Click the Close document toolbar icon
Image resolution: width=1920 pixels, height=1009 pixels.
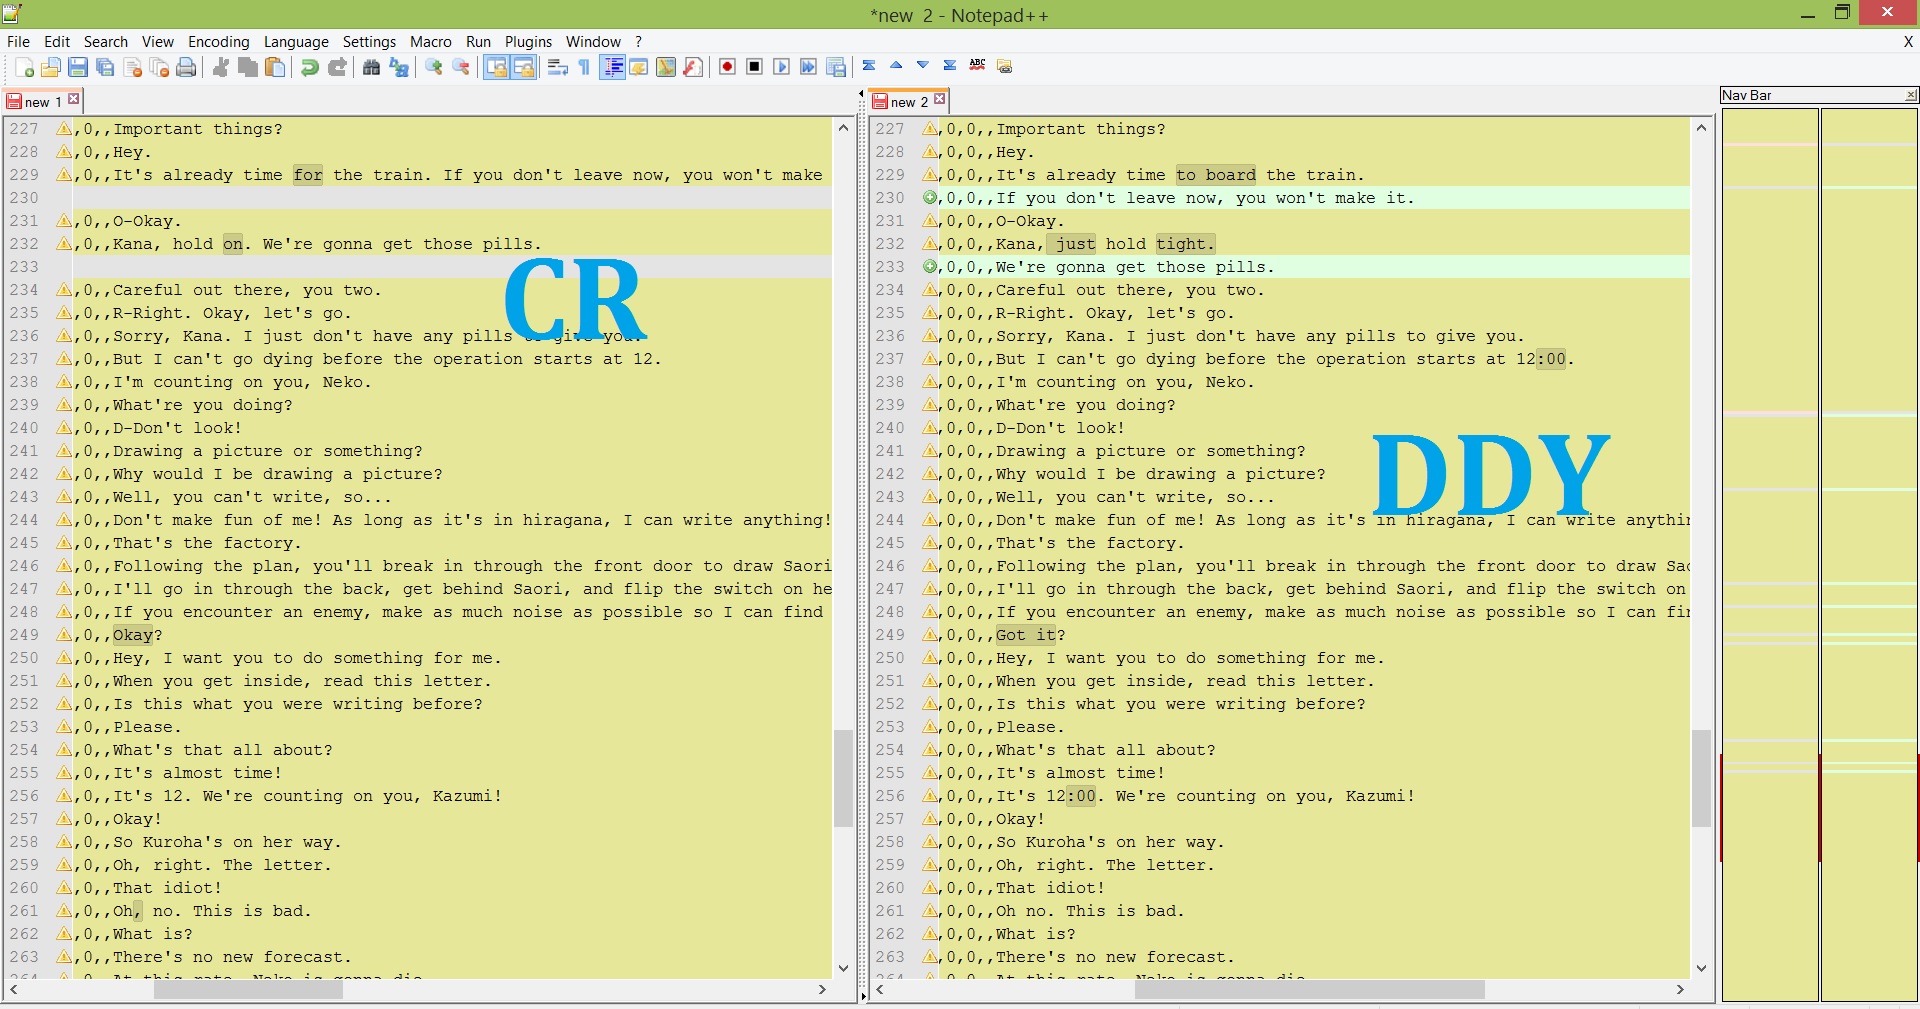(132, 67)
